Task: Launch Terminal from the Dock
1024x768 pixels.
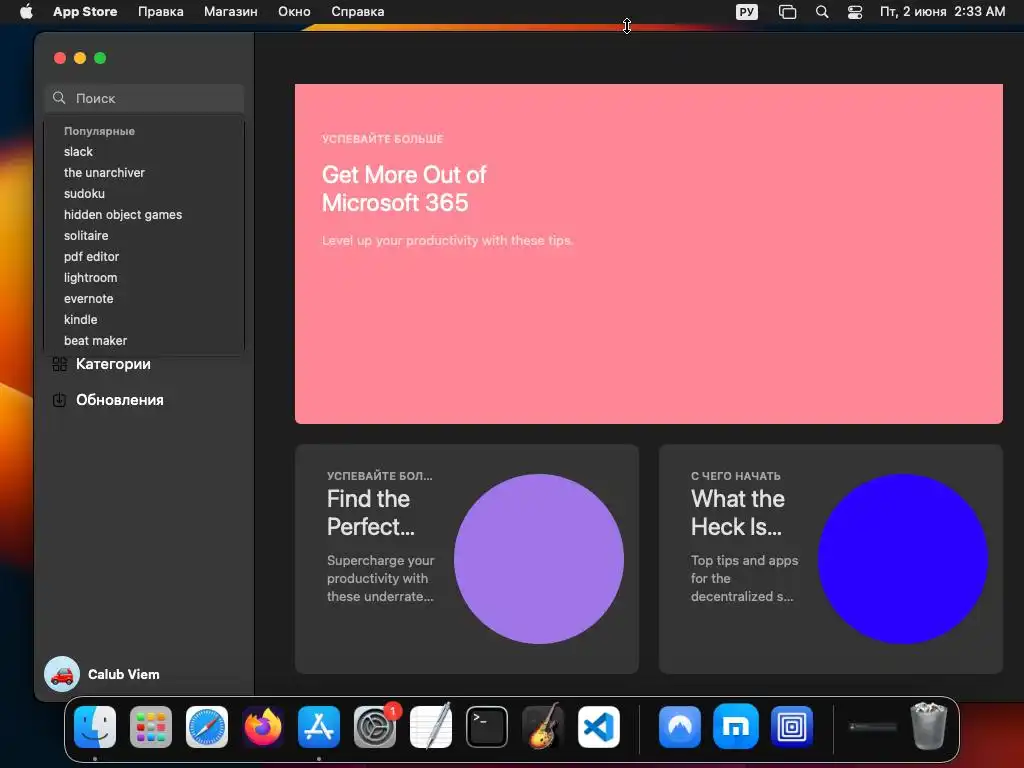Action: 487,727
